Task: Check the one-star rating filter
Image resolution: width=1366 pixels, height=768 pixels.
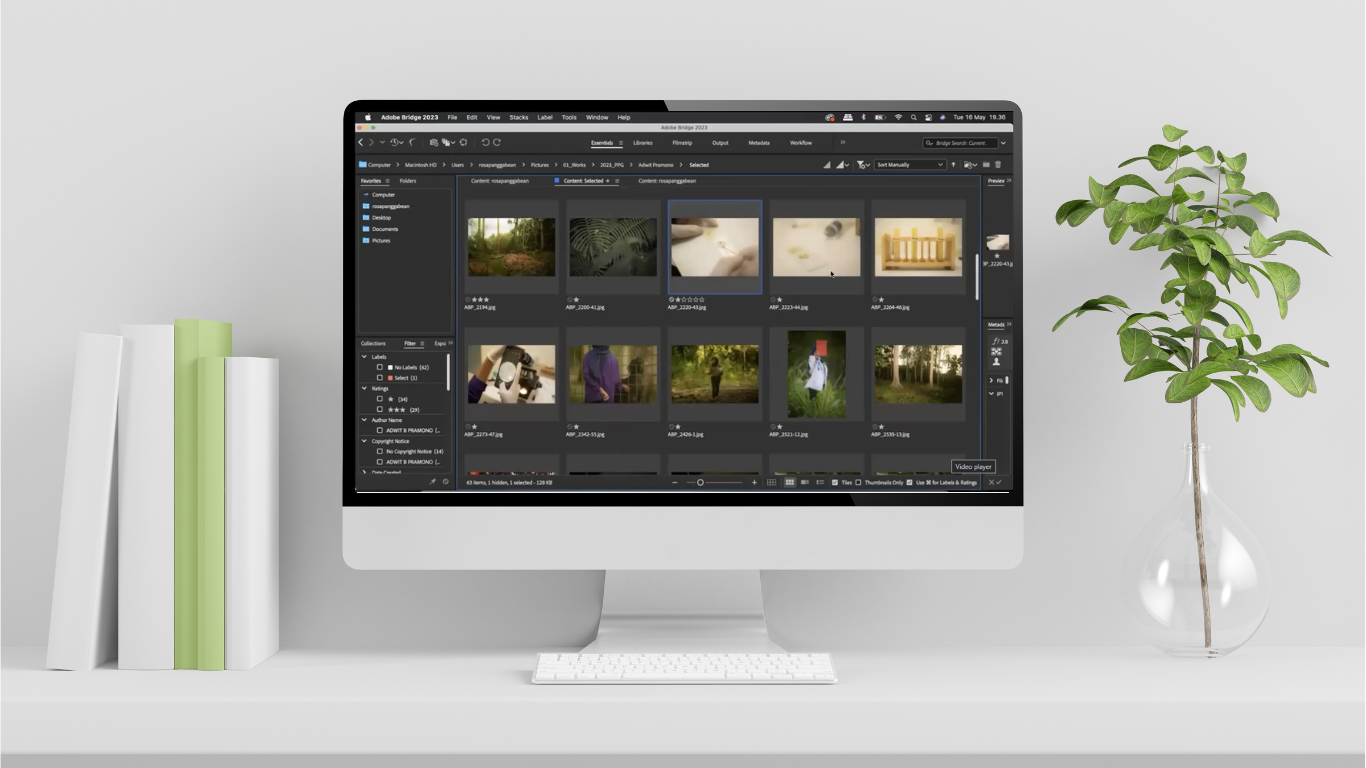Action: (380, 399)
